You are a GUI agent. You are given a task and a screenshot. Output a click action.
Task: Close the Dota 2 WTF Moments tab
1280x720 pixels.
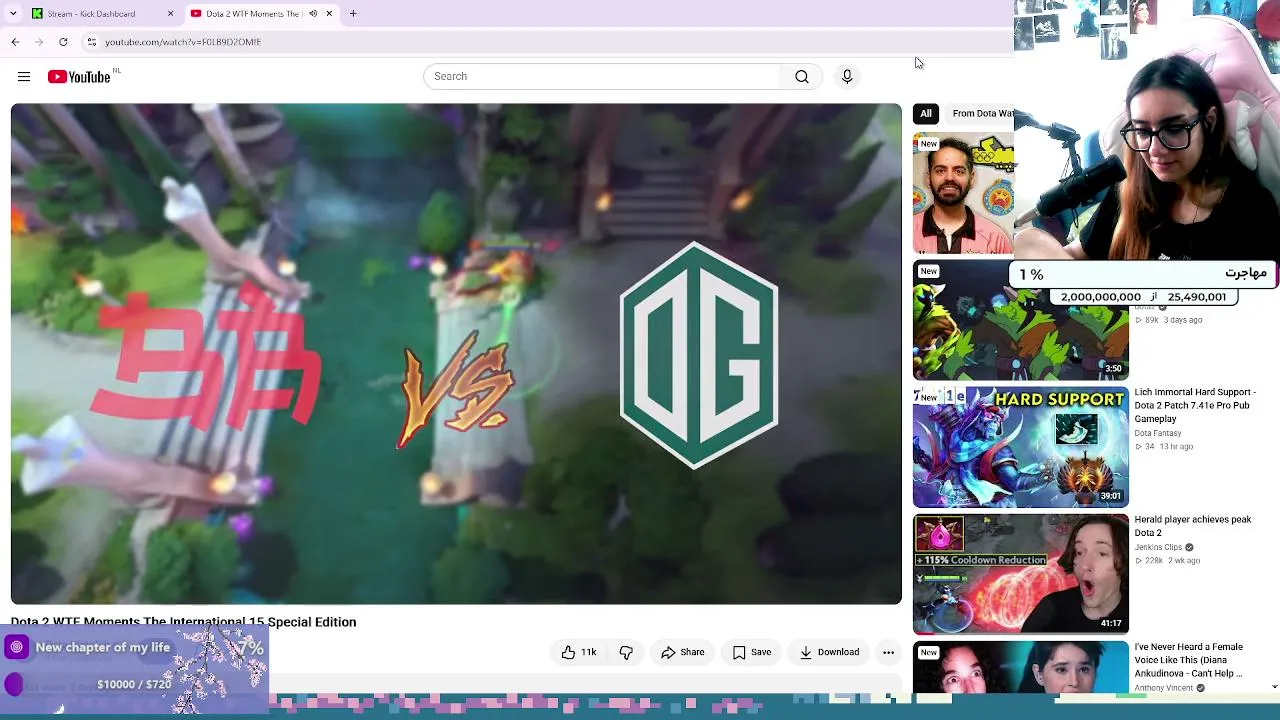[x=329, y=14]
